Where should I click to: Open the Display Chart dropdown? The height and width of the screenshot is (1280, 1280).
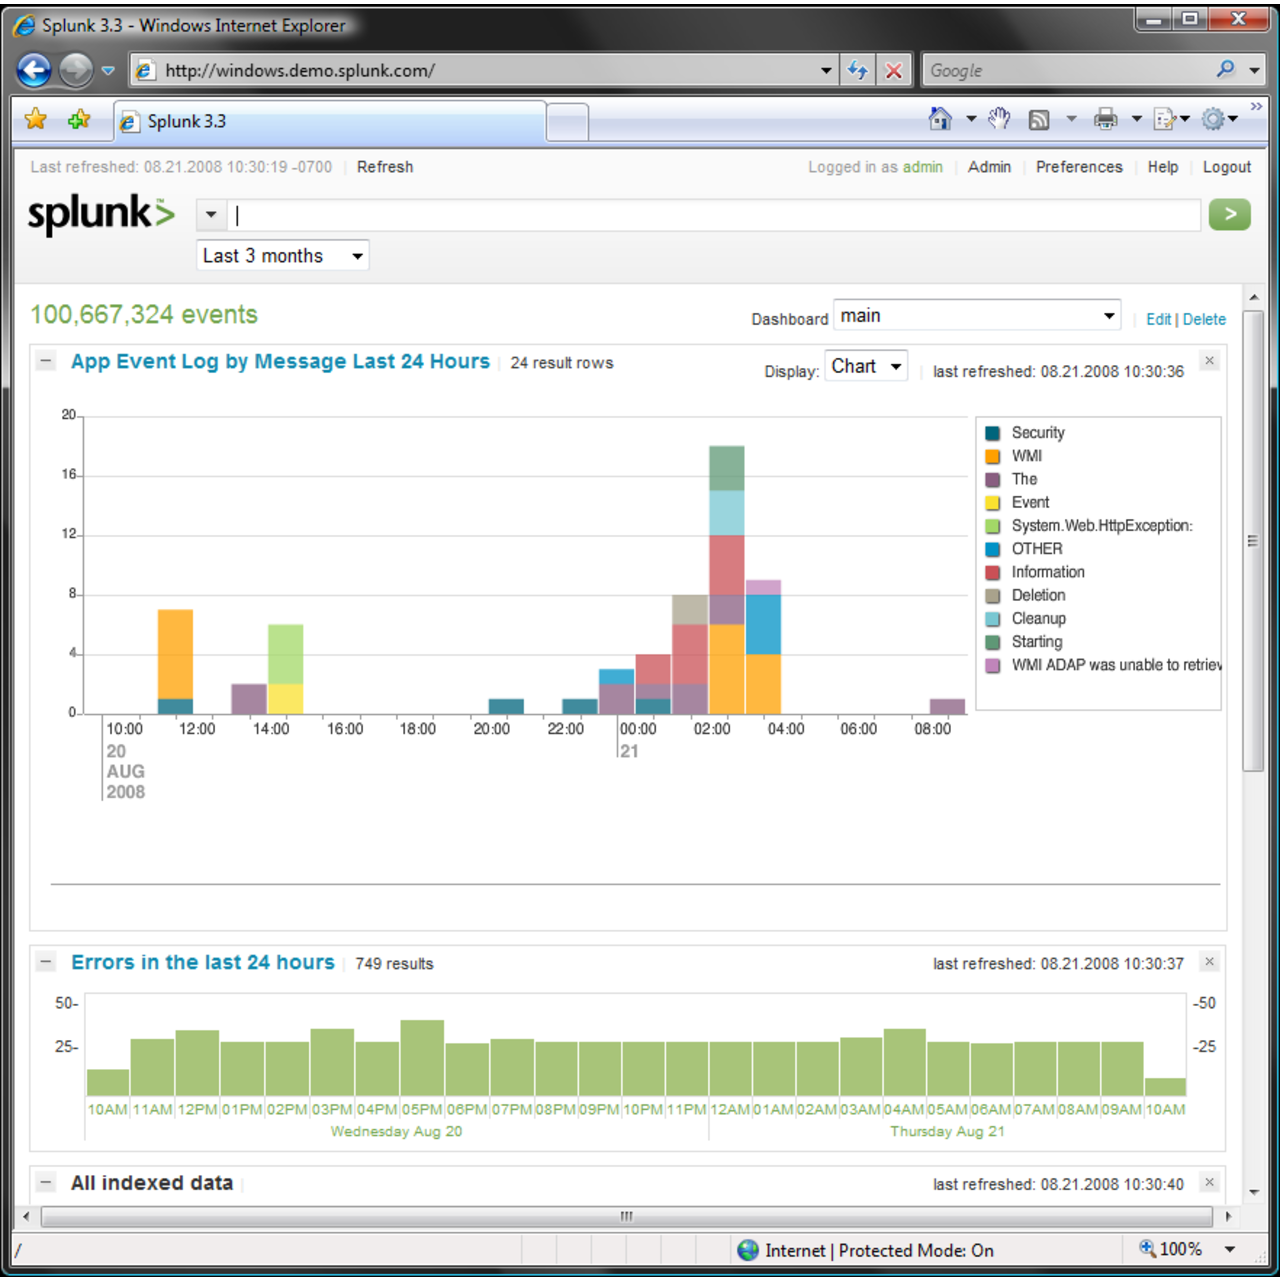click(x=865, y=366)
